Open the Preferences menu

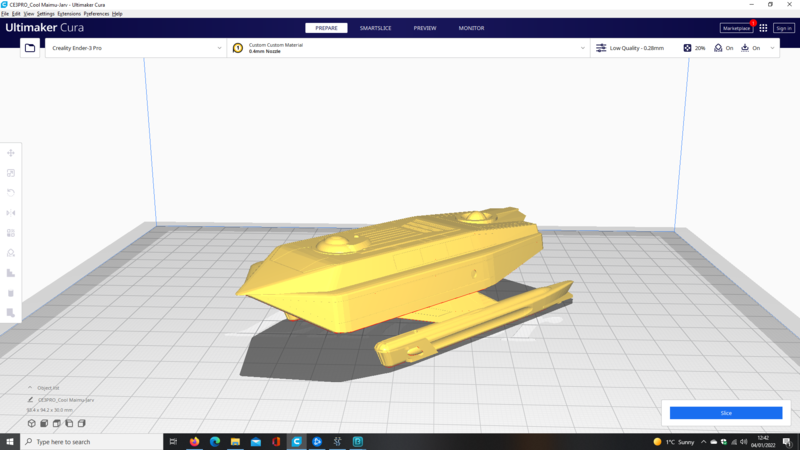pos(96,14)
